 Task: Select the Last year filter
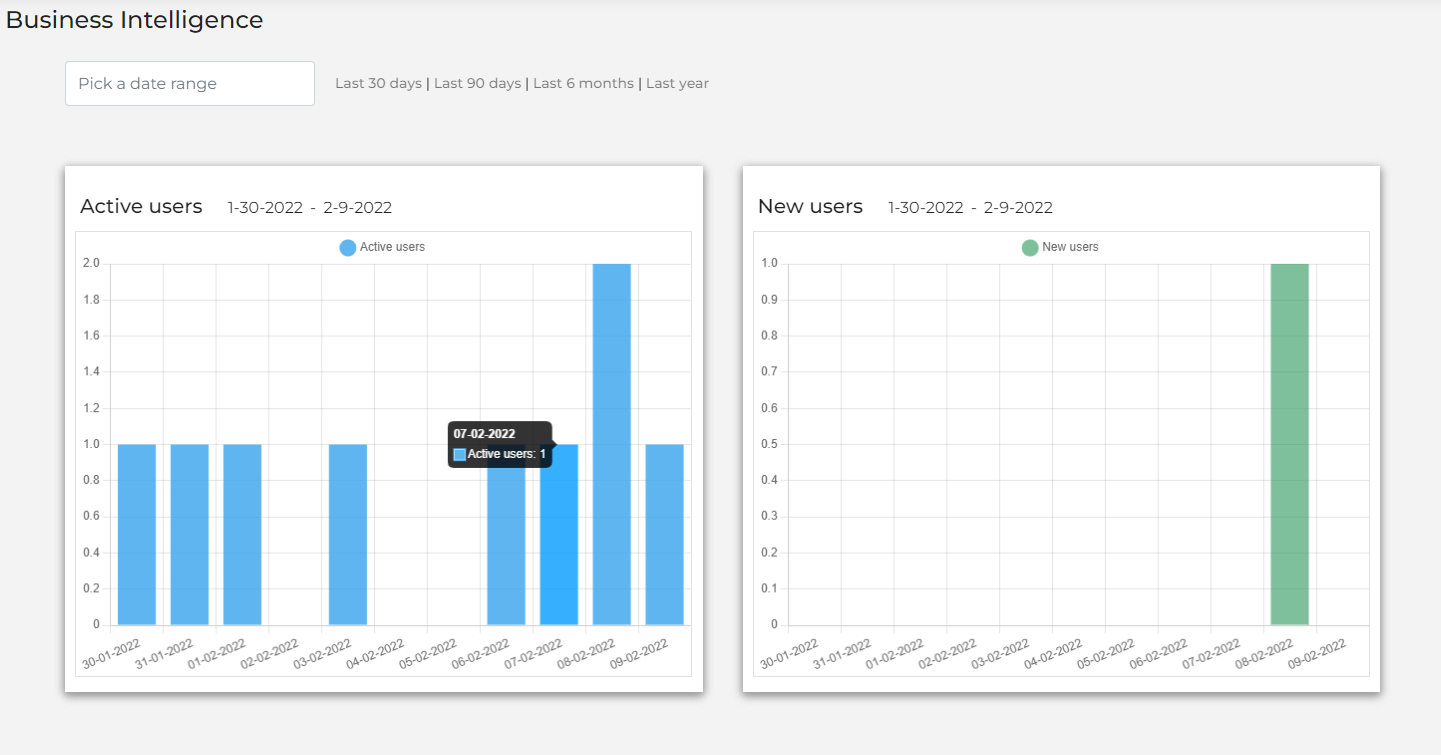coord(677,84)
